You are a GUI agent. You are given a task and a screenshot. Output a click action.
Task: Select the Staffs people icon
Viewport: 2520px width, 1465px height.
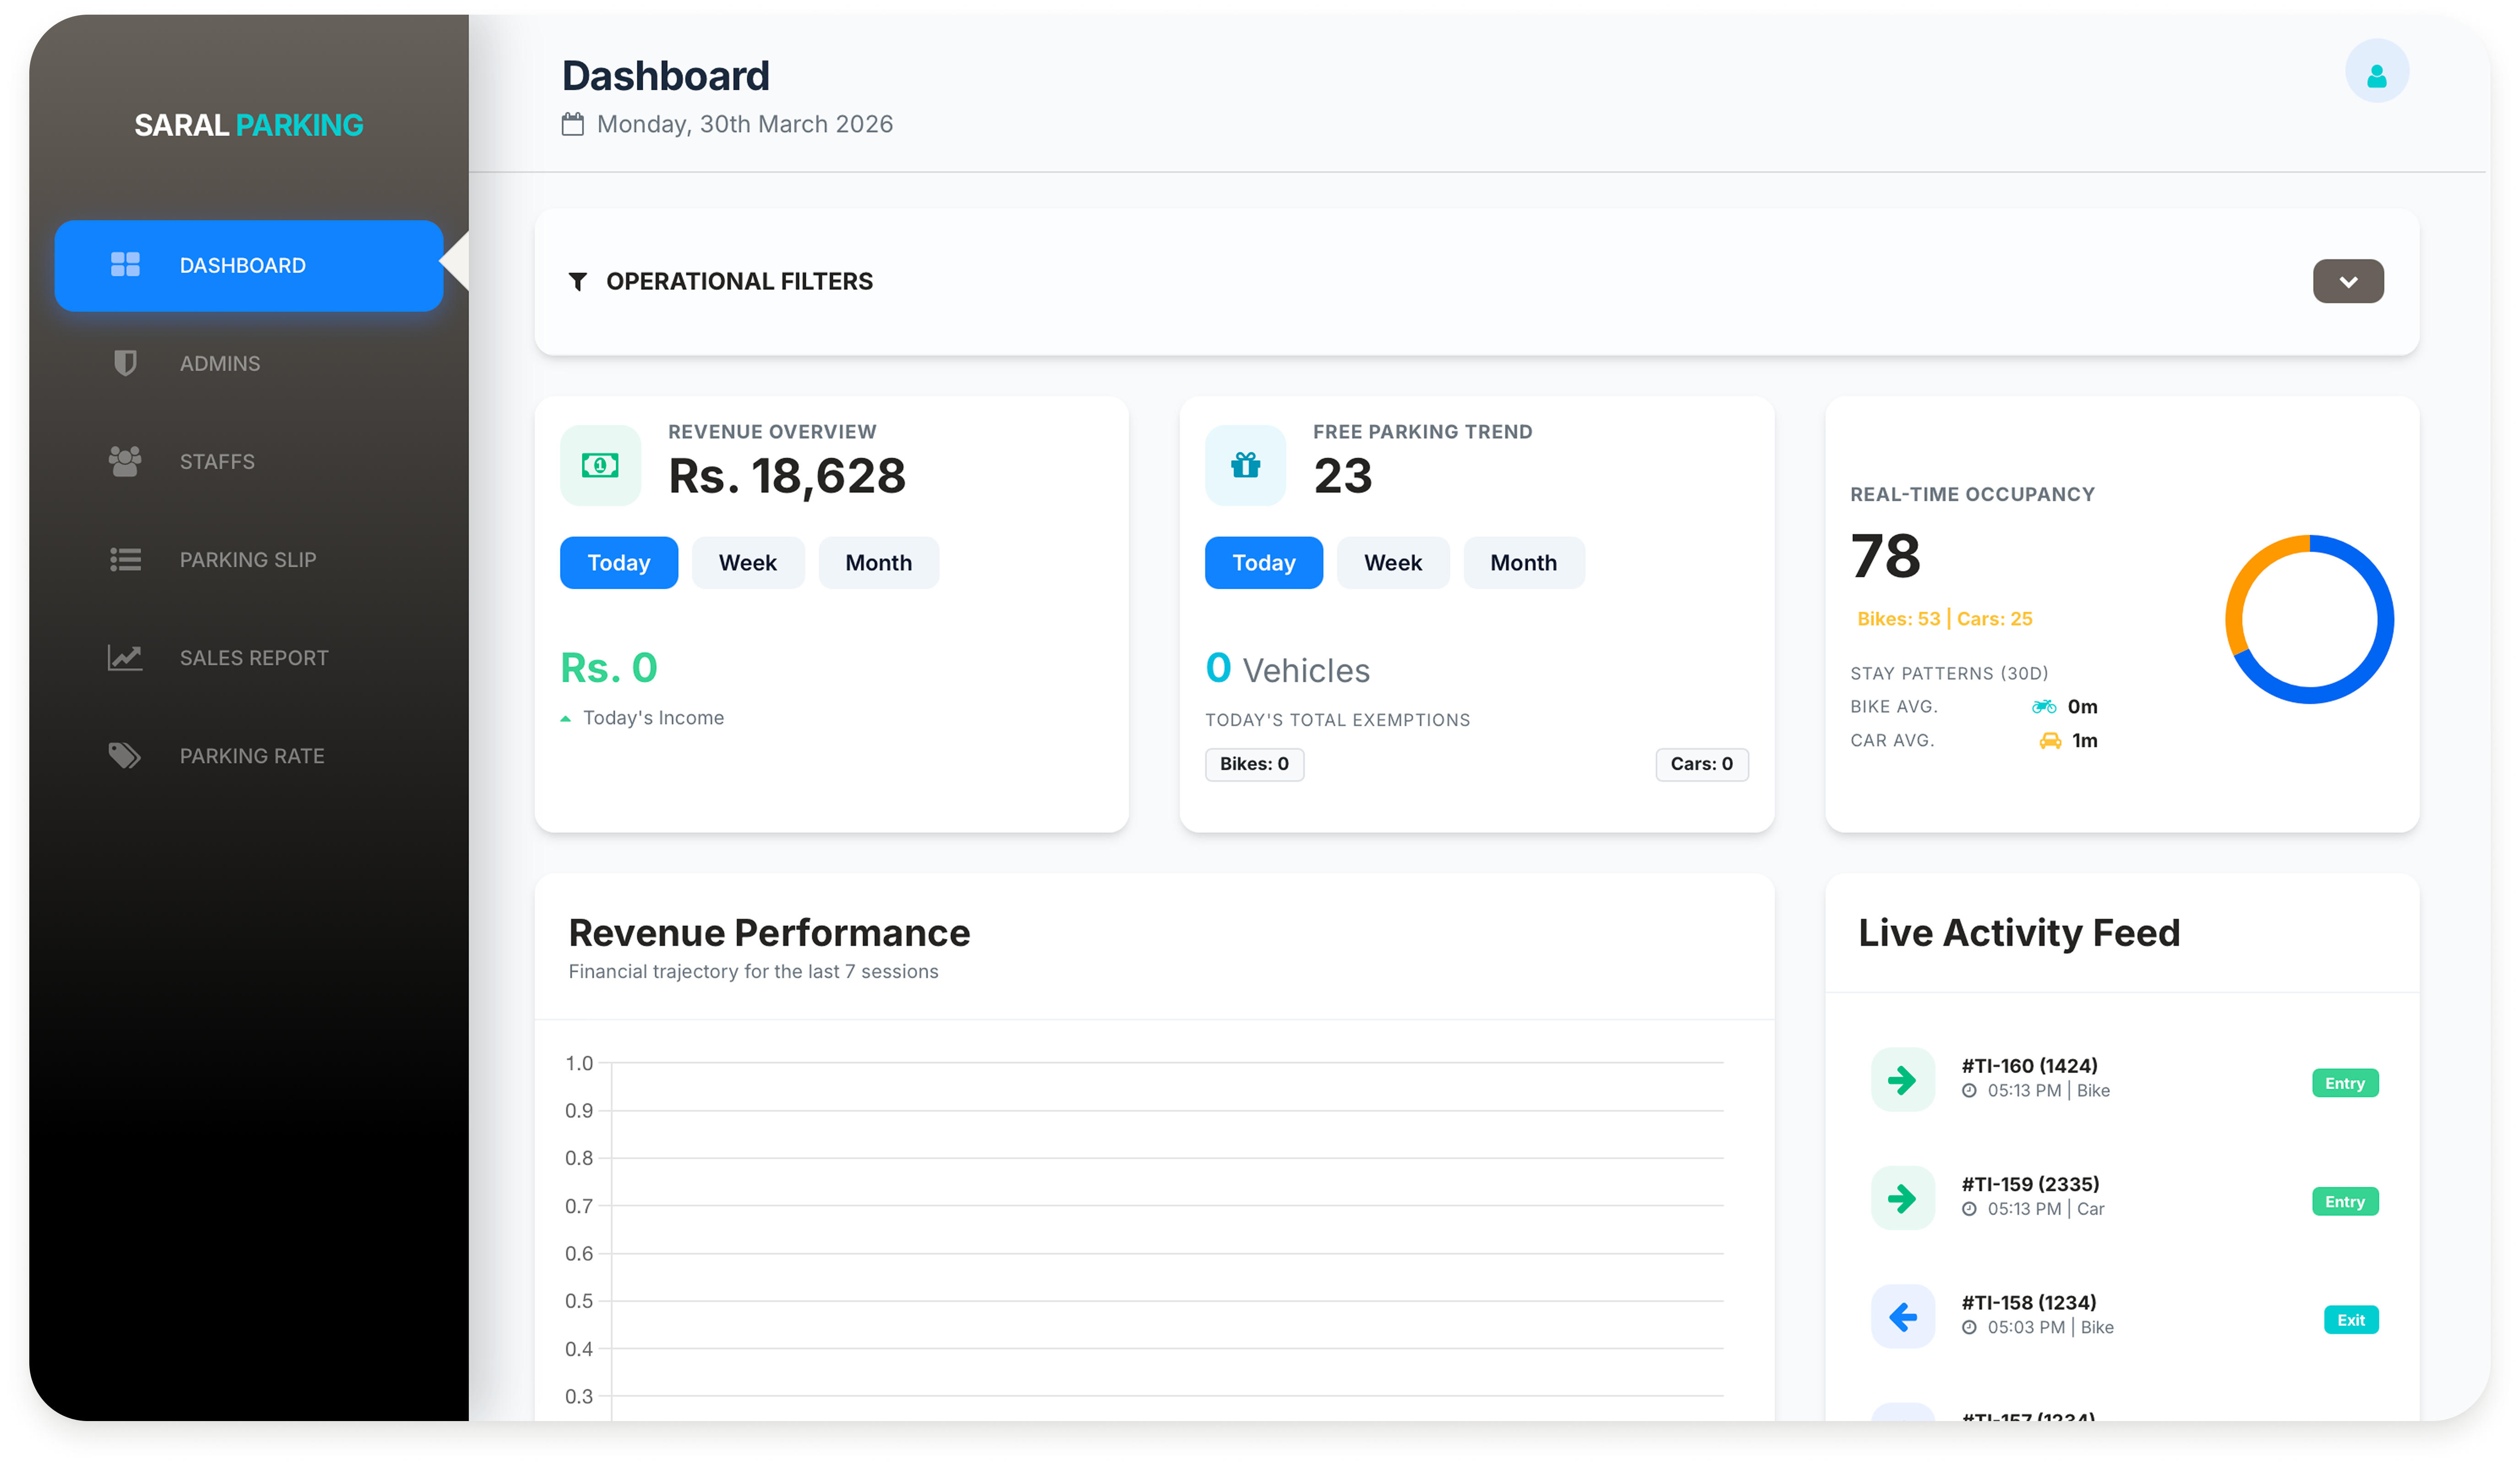point(125,461)
